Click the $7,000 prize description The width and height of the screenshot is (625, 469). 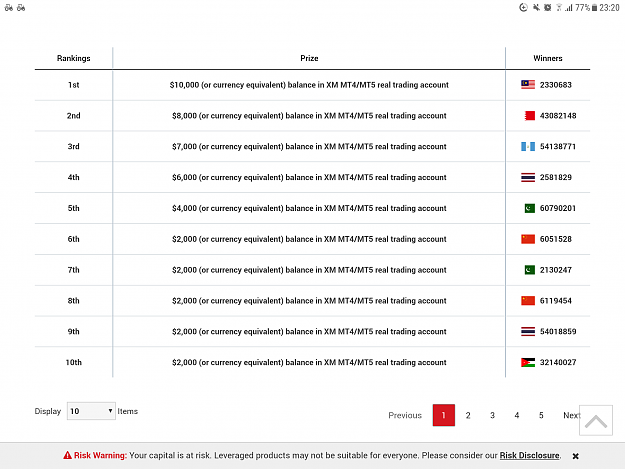309,146
